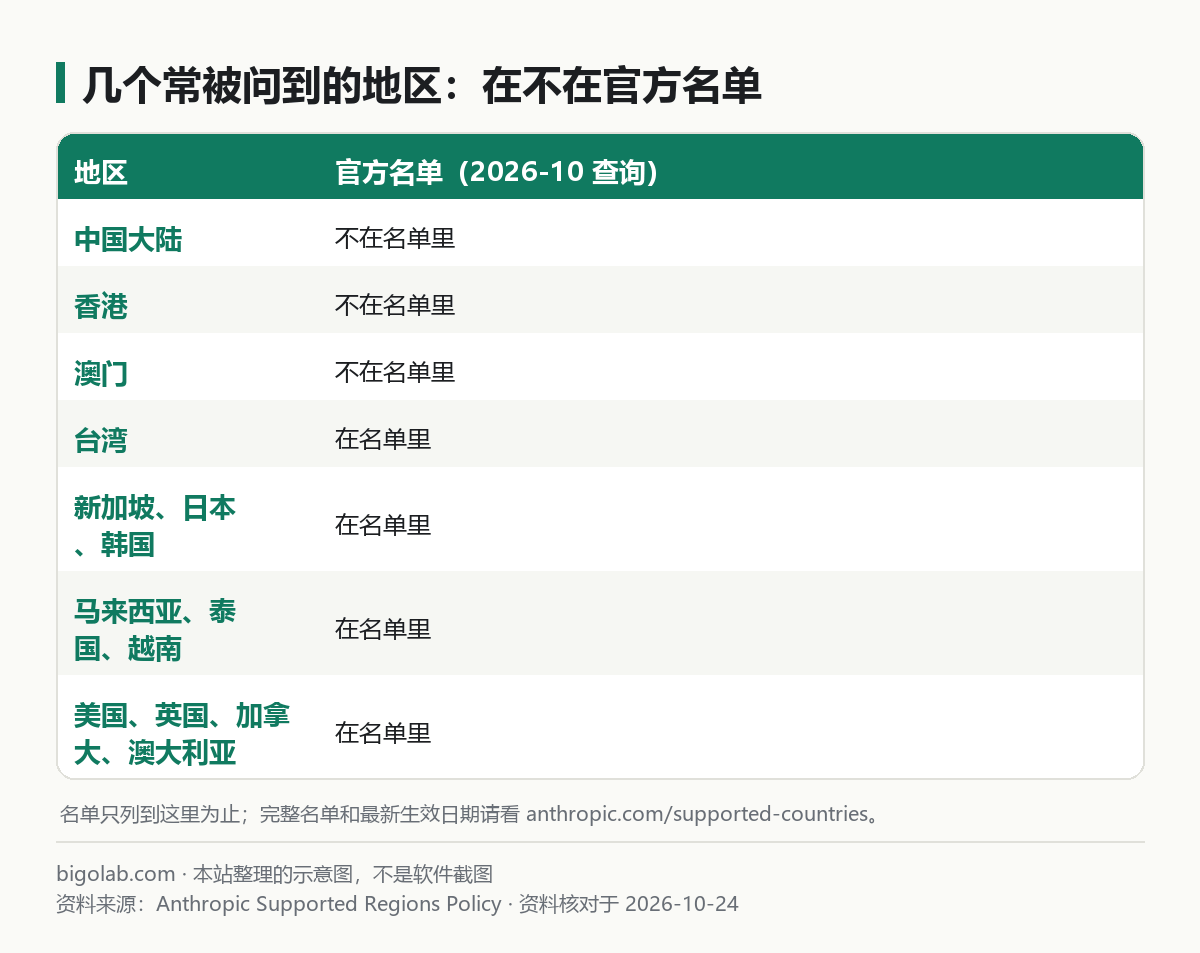Image resolution: width=1200 pixels, height=953 pixels.
Task: Select the 新加坡、日本、韩国 row label
Action: pos(155,525)
